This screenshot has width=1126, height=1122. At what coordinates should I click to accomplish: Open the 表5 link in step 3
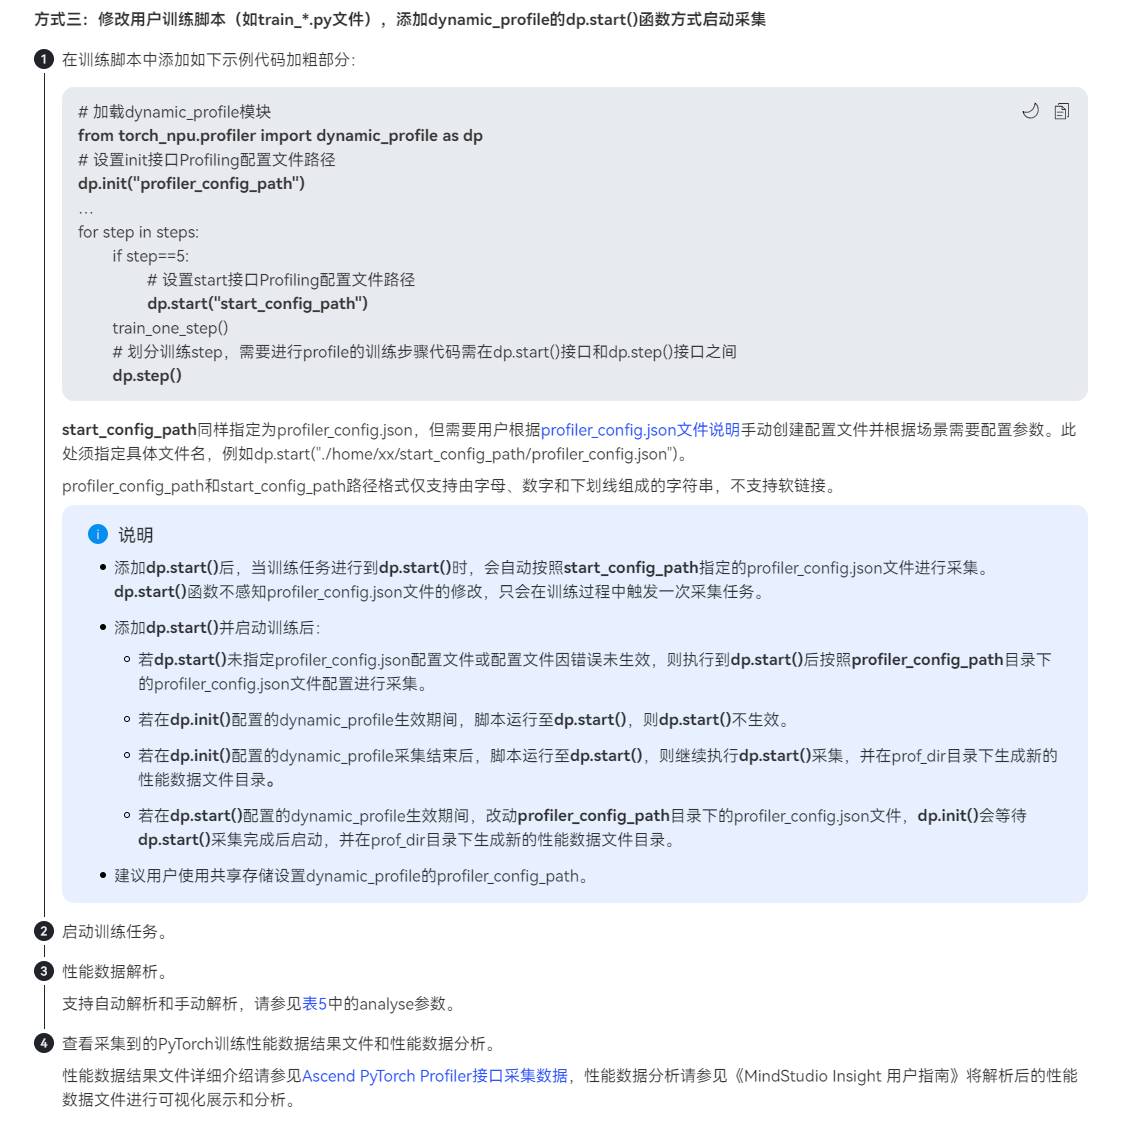315,1003
